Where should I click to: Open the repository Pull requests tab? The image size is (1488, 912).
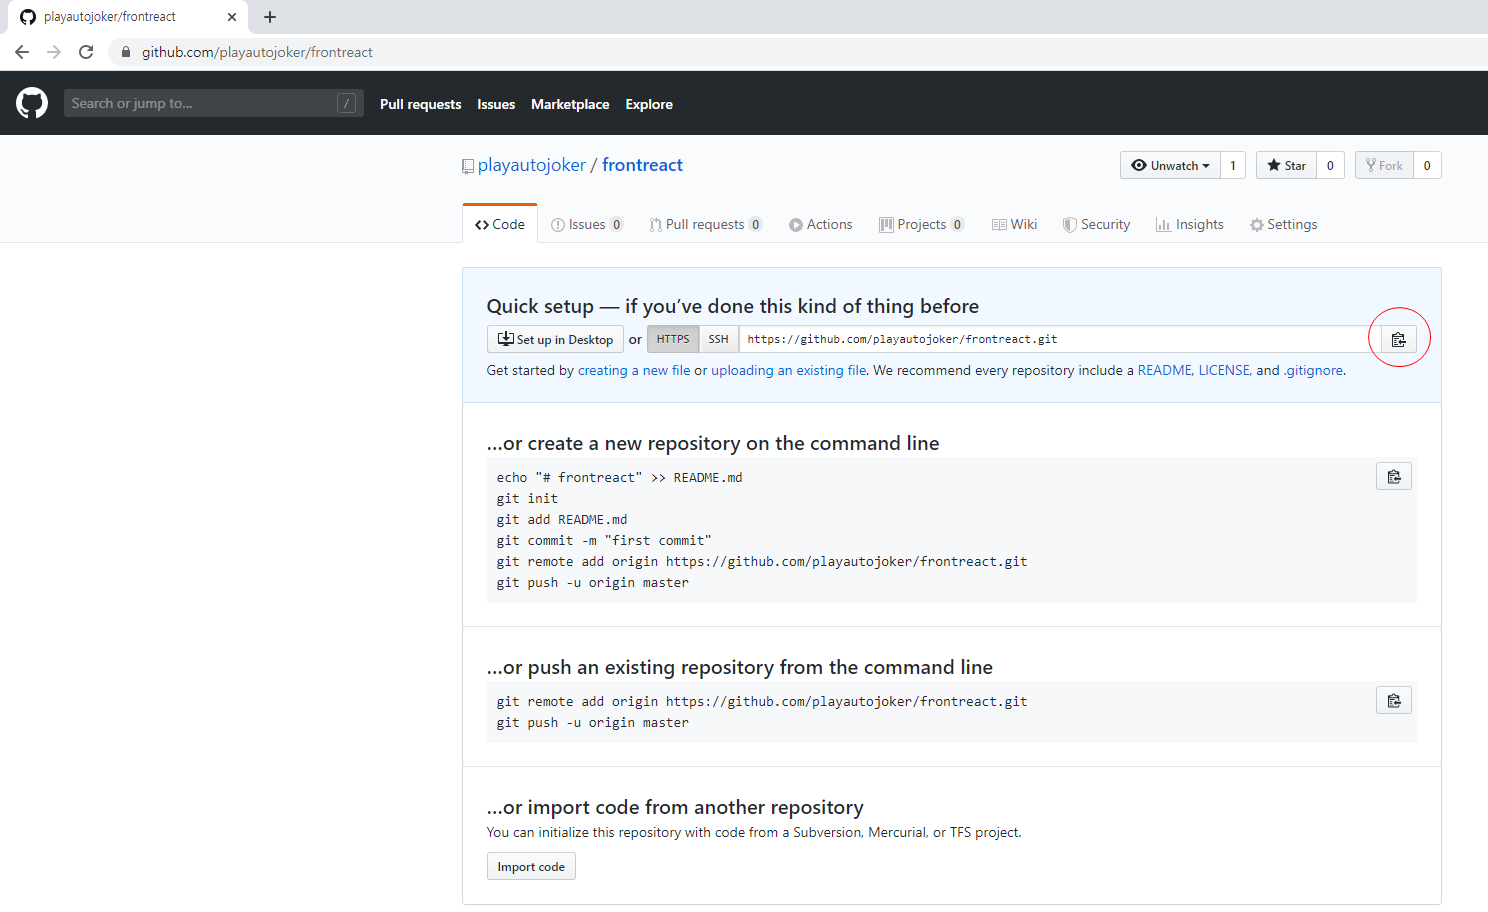click(706, 224)
